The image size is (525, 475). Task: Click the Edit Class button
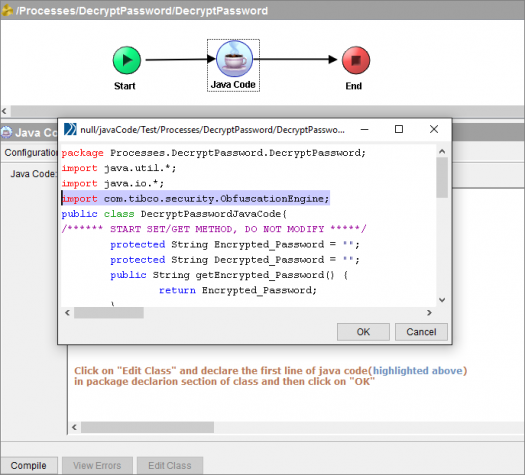(x=170, y=465)
